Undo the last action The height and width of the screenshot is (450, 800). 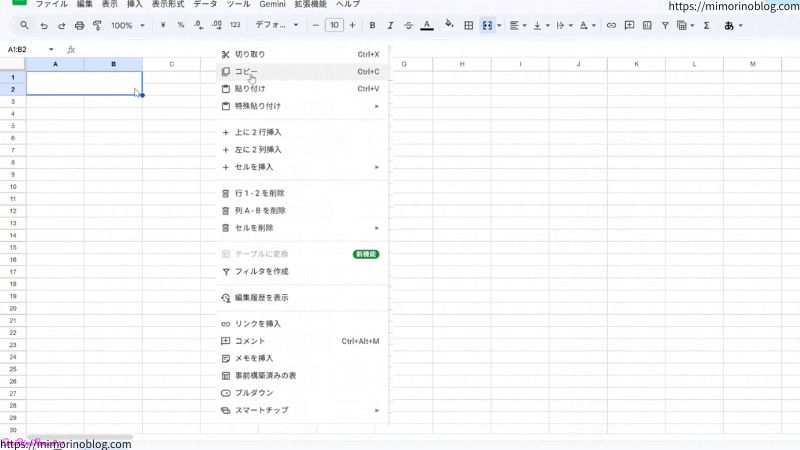[x=44, y=26]
